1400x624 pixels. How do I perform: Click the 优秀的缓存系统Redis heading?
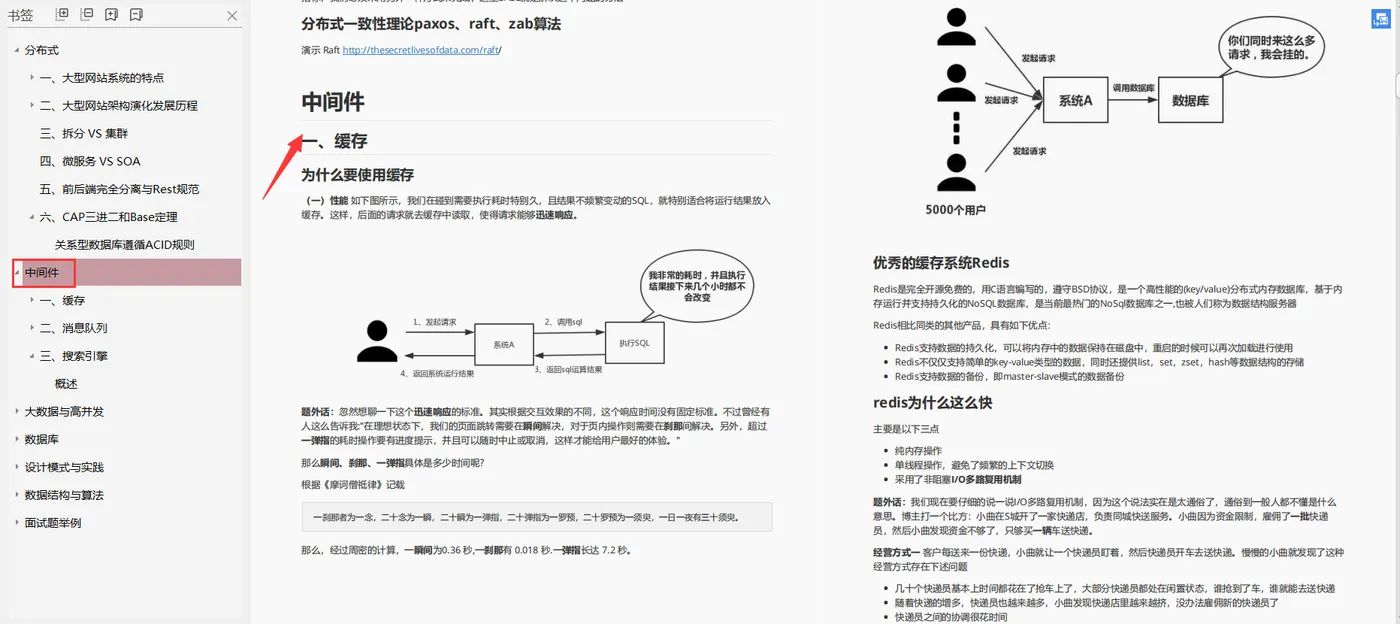click(x=941, y=263)
